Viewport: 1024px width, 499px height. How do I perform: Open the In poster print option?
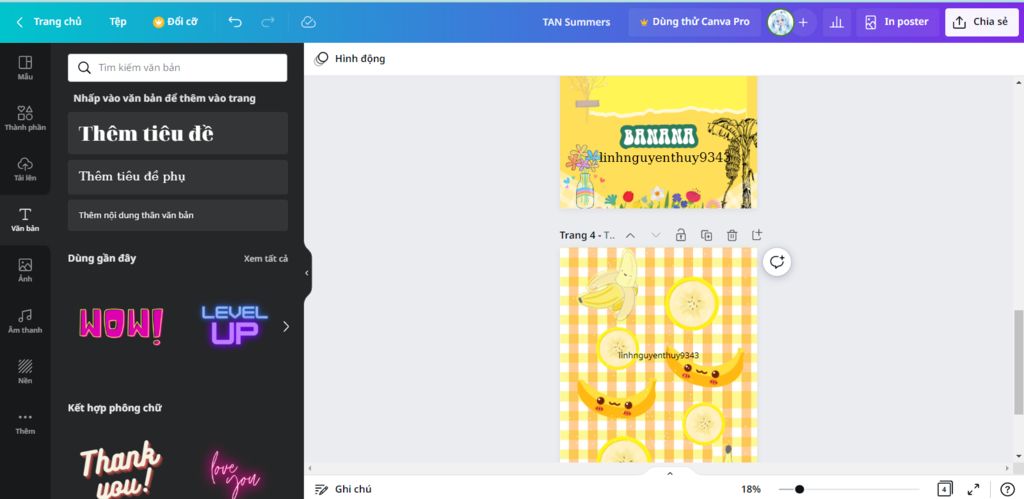click(897, 22)
